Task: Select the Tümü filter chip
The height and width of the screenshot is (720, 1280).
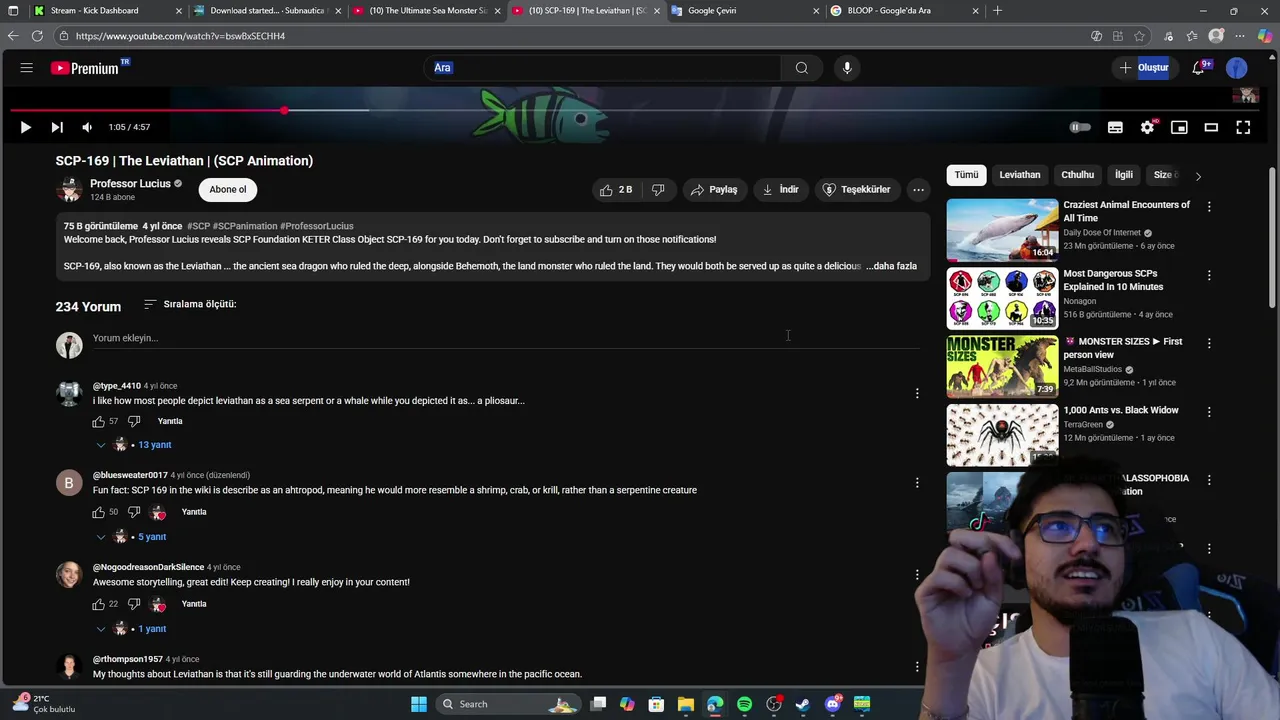Action: tap(966, 175)
